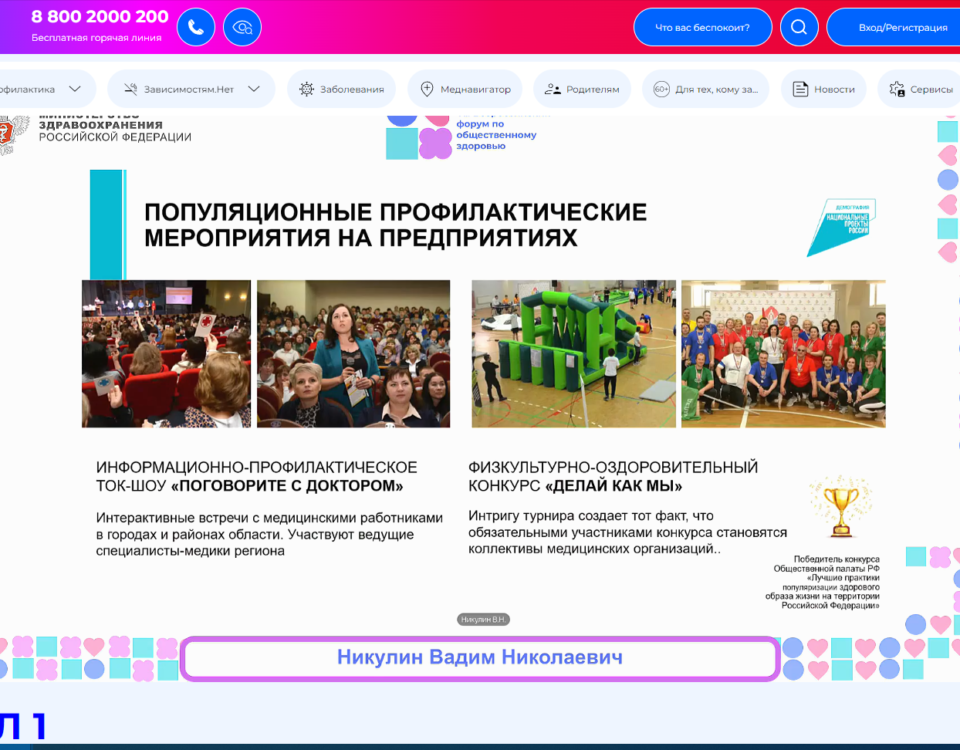Open the Зависимостям.Нет menu item

point(191,89)
